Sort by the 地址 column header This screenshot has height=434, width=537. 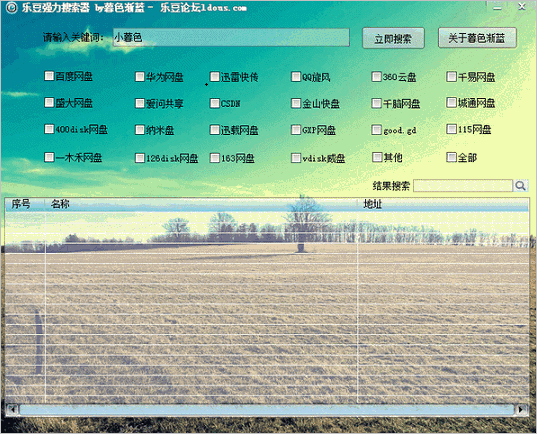pos(443,204)
